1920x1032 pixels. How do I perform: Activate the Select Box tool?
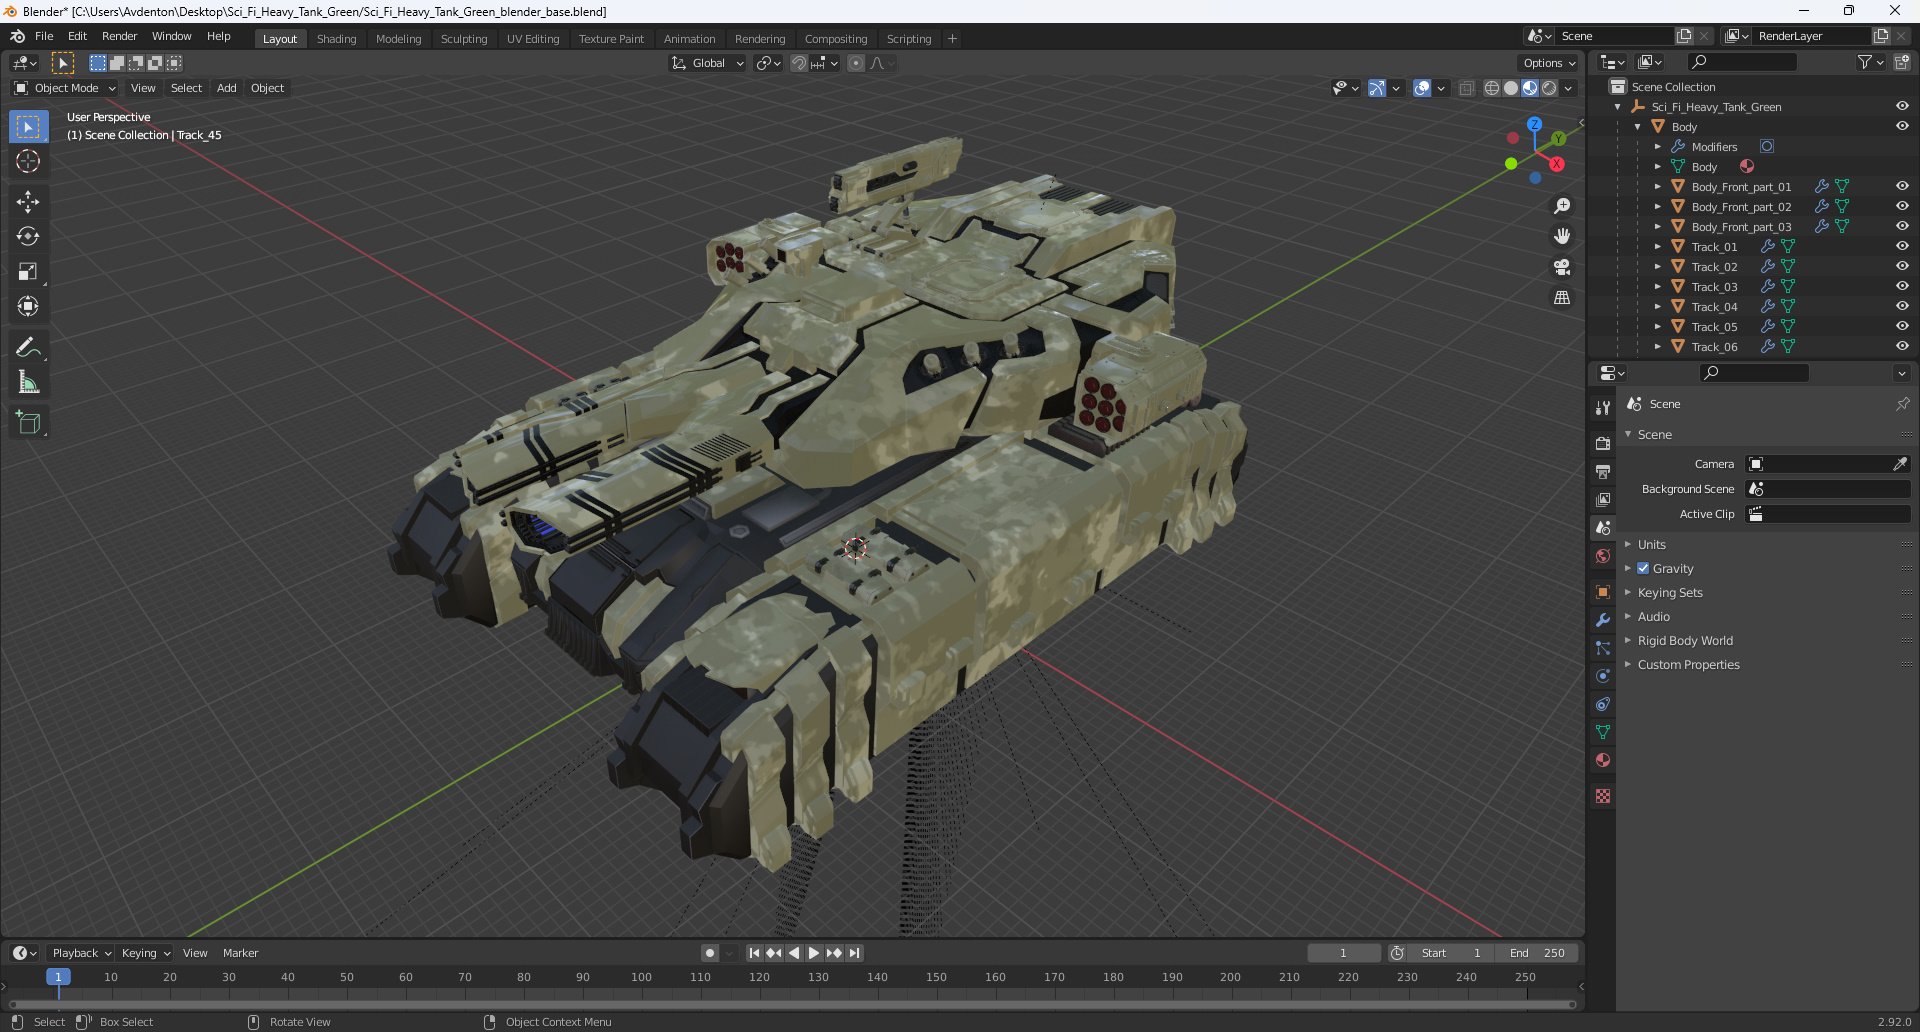click(28, 127)
